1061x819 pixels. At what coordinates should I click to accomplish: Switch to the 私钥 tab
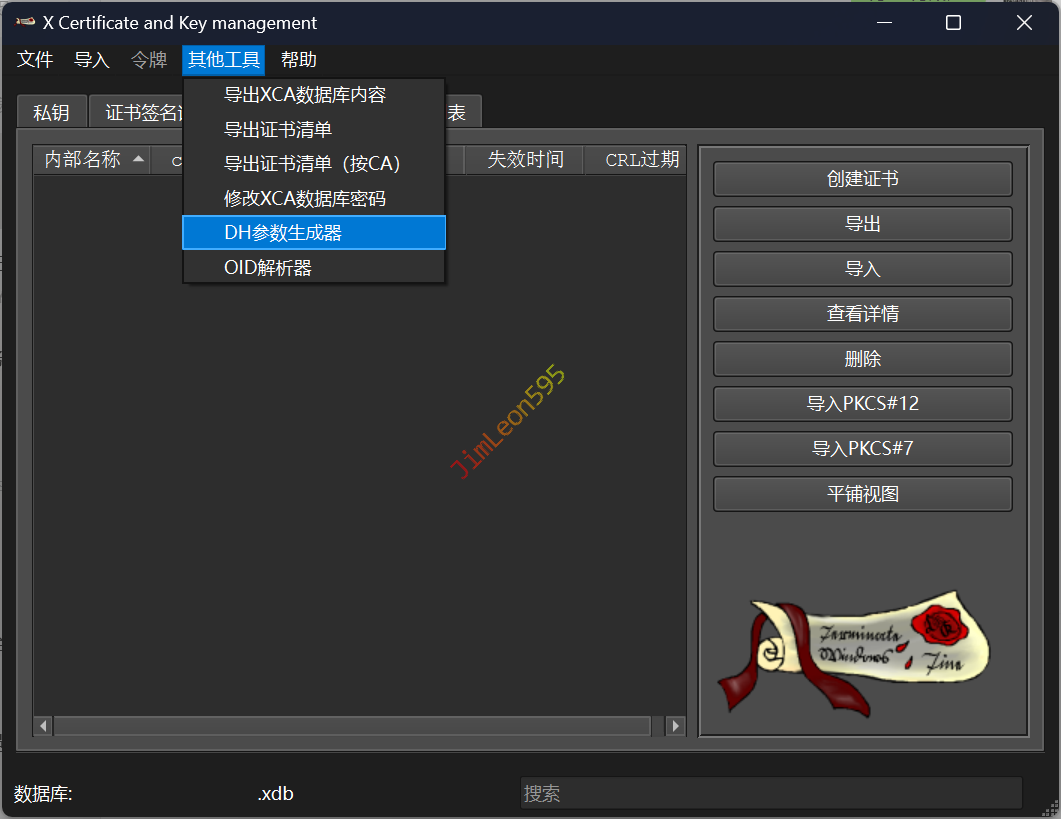[x=51, y=113]
